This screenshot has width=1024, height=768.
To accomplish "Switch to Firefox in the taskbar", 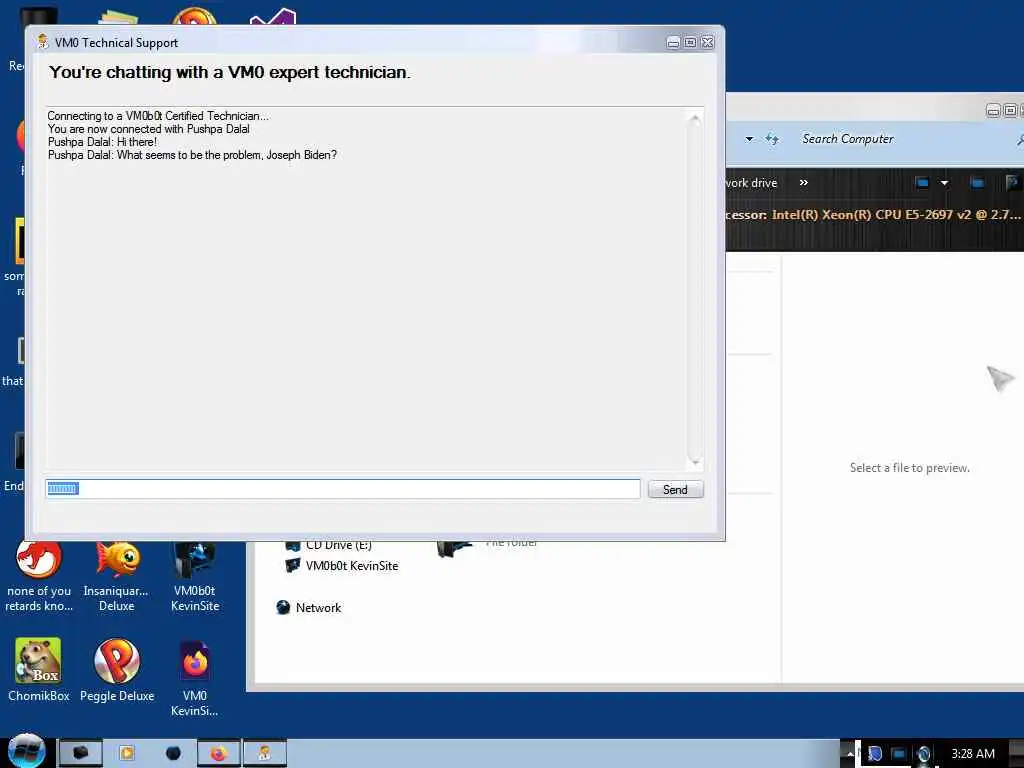I will (219, 754).
